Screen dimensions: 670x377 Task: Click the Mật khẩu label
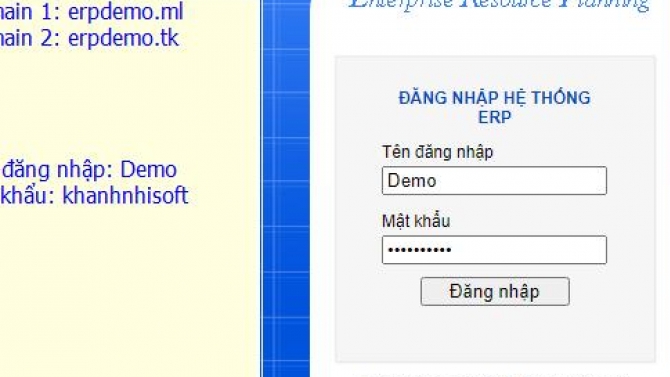(416, 221)
